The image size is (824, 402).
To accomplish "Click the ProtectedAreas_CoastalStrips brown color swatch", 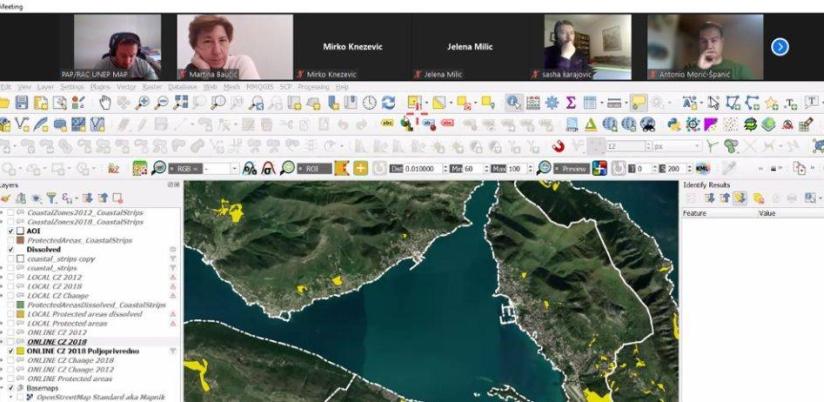I will [20, 239].
